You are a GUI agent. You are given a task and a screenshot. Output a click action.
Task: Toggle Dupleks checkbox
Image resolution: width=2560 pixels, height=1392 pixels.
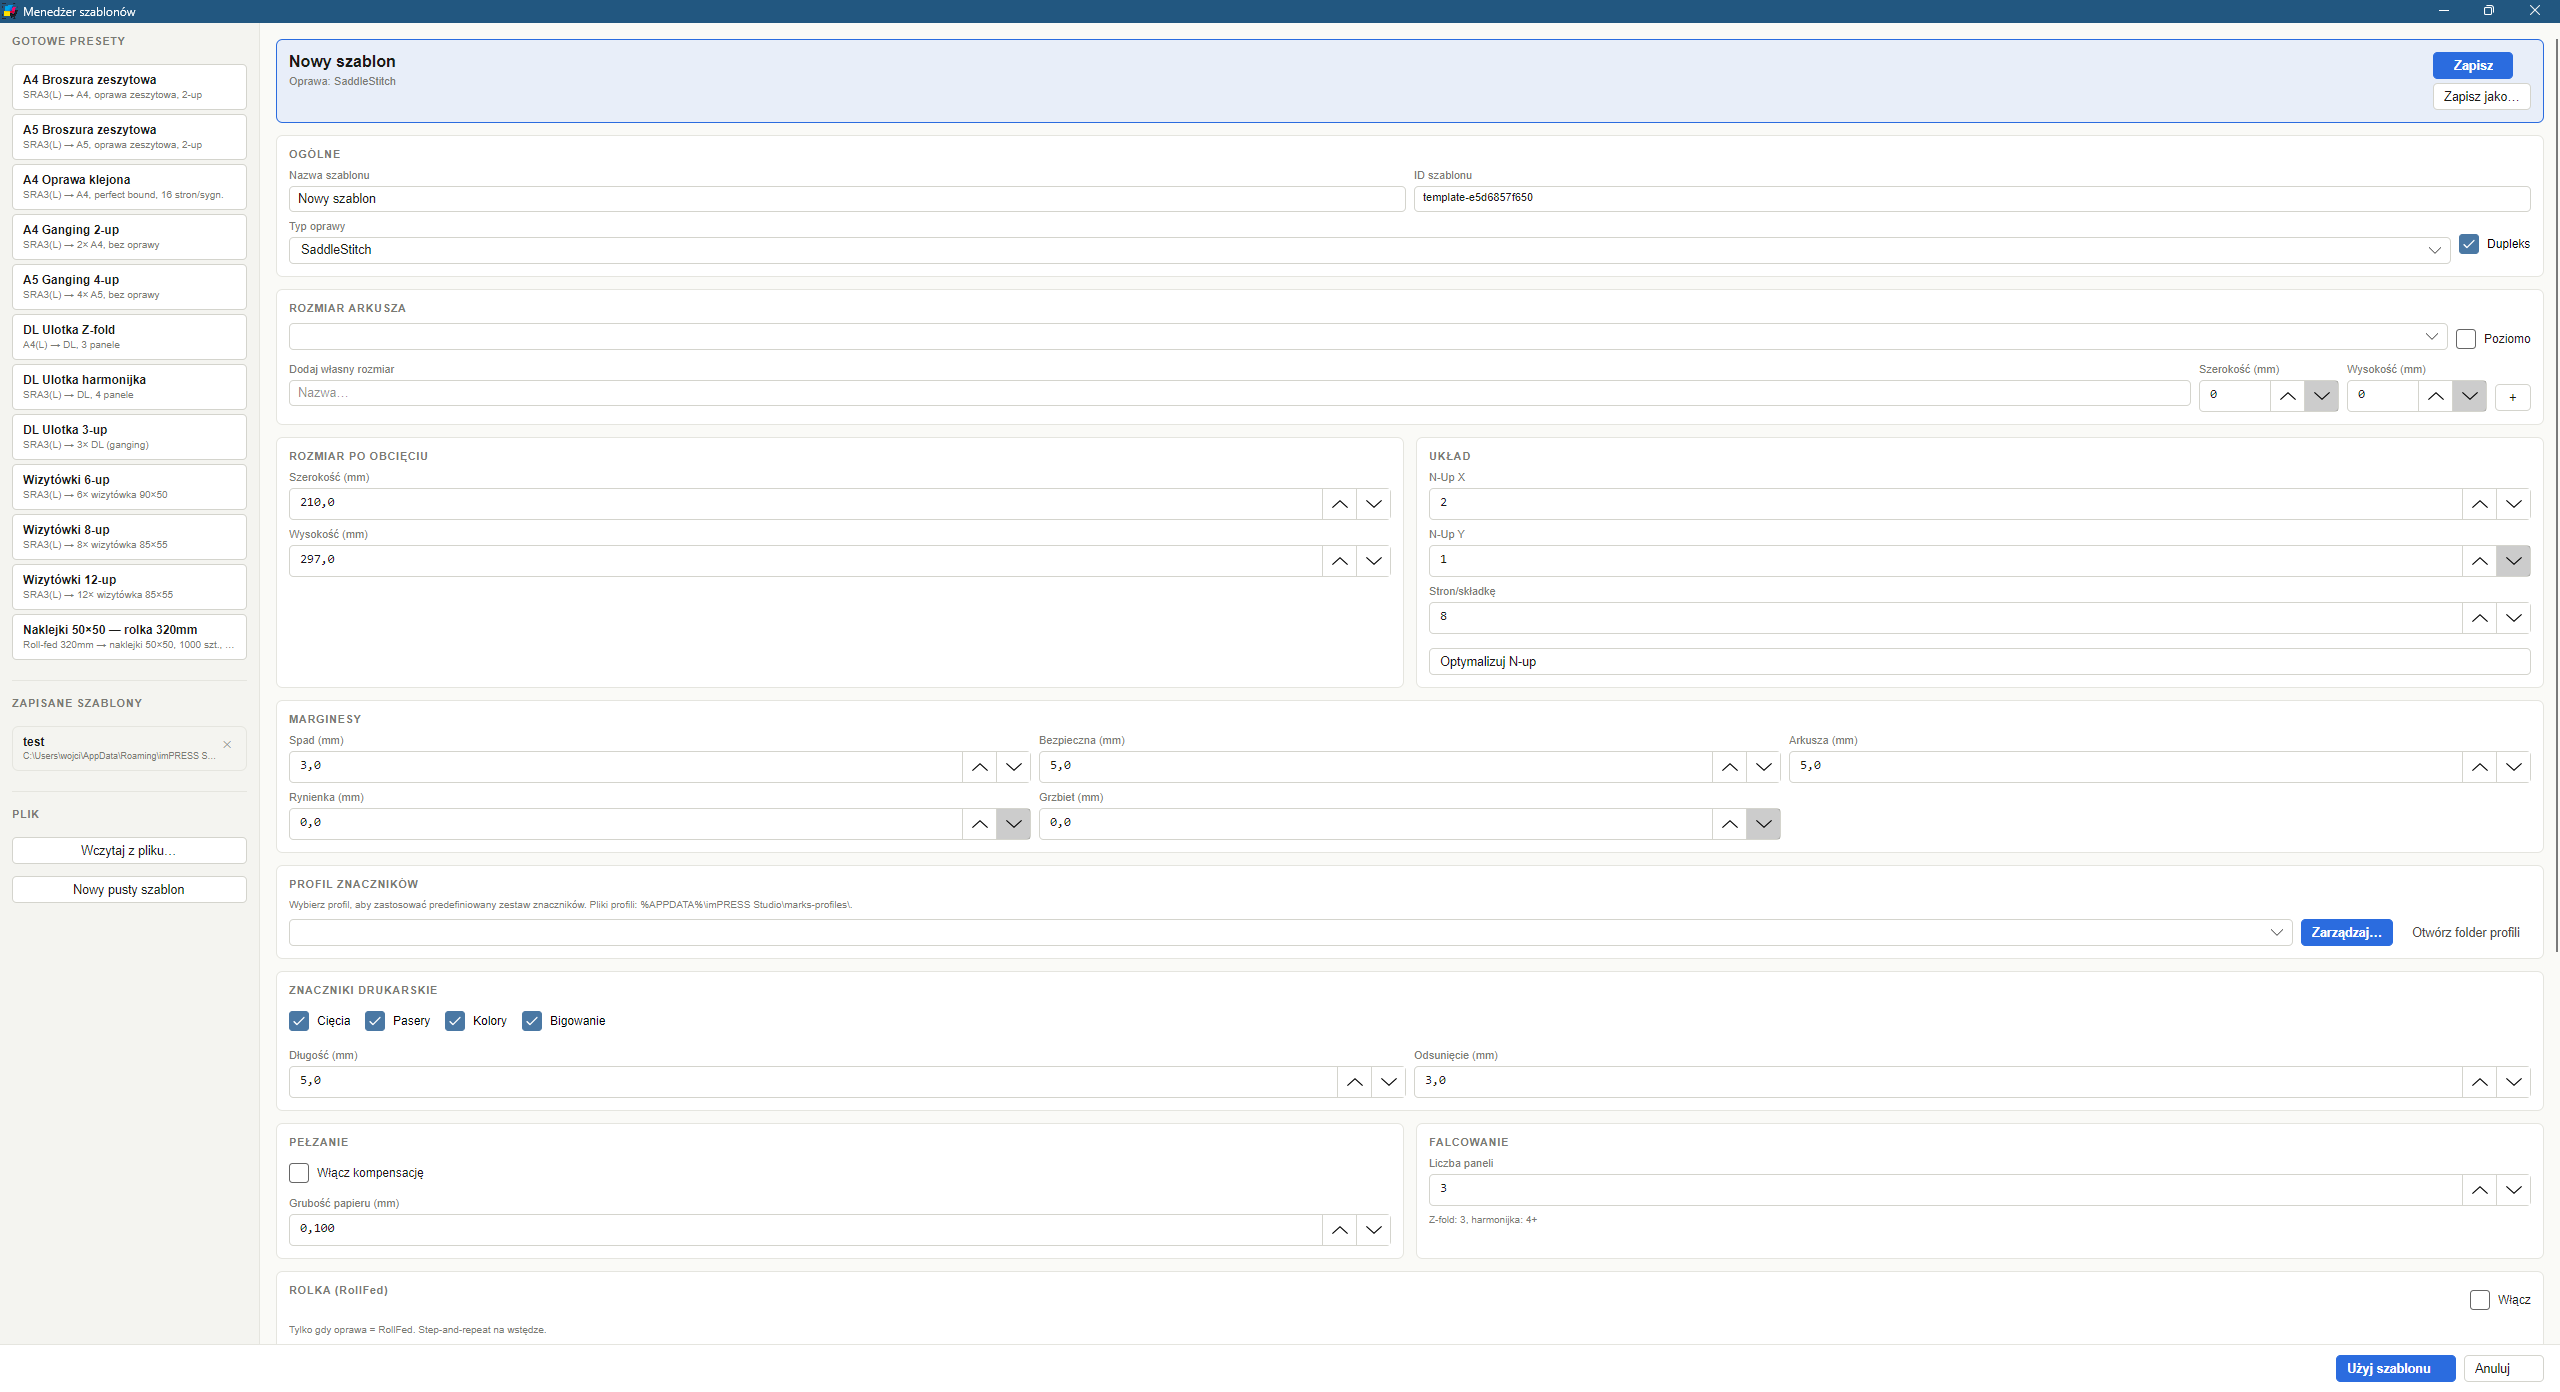(x=2469, y=244)
